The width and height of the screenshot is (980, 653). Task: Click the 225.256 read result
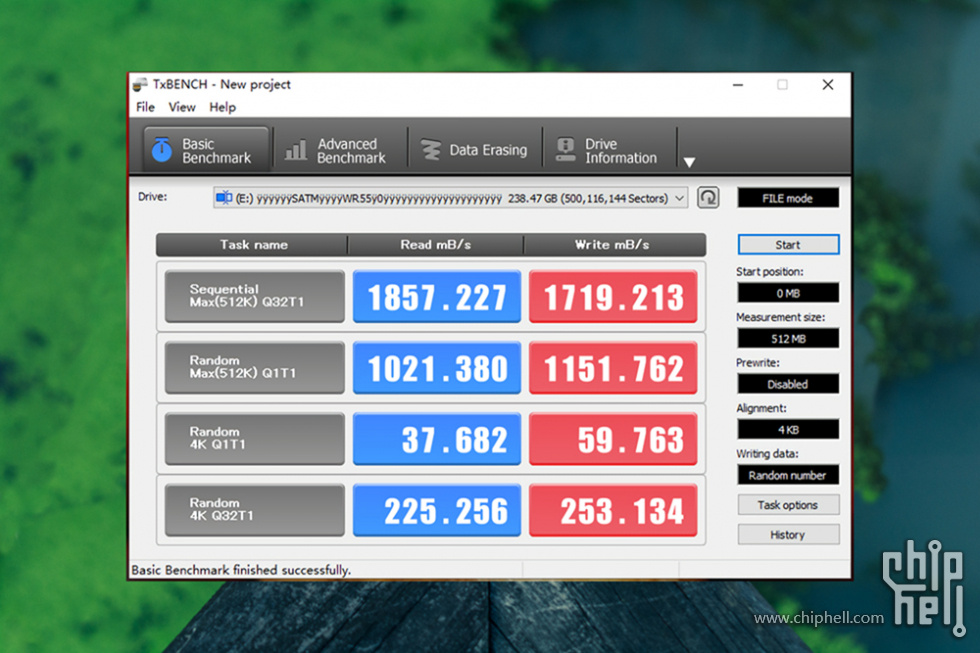(x=437, y=510)
